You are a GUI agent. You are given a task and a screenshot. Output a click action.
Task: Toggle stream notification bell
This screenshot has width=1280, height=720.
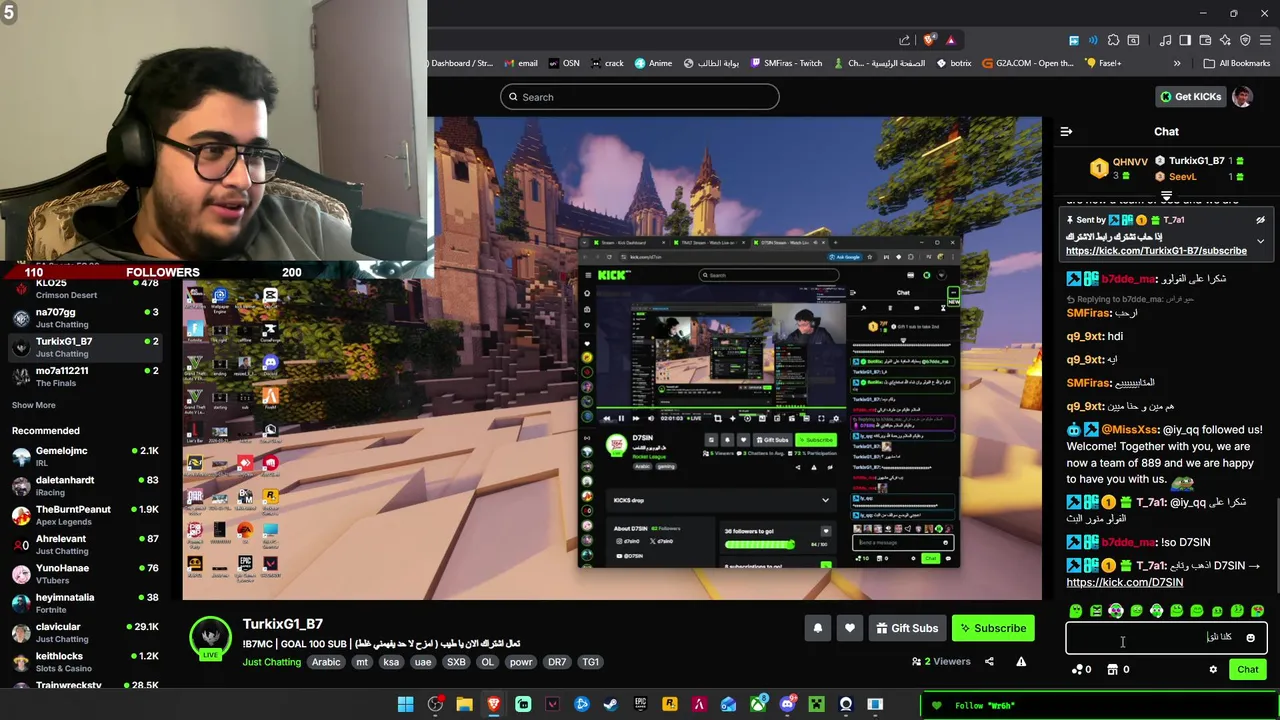(x=817, y=628)
